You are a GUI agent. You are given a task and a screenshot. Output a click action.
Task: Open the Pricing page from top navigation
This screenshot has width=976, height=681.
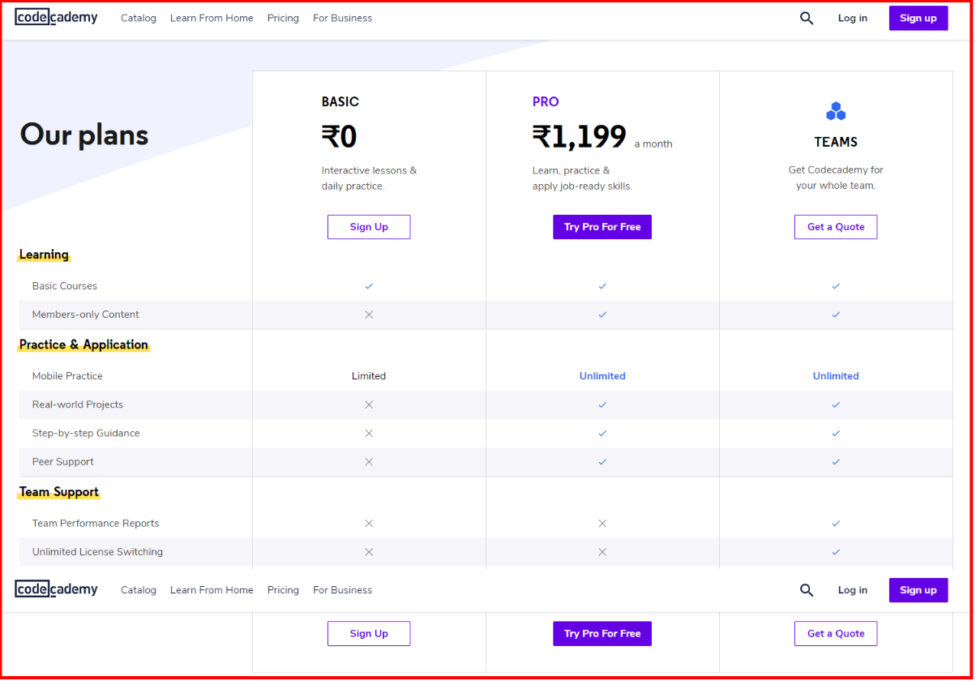pyautogui.click(x=283, y=18)
